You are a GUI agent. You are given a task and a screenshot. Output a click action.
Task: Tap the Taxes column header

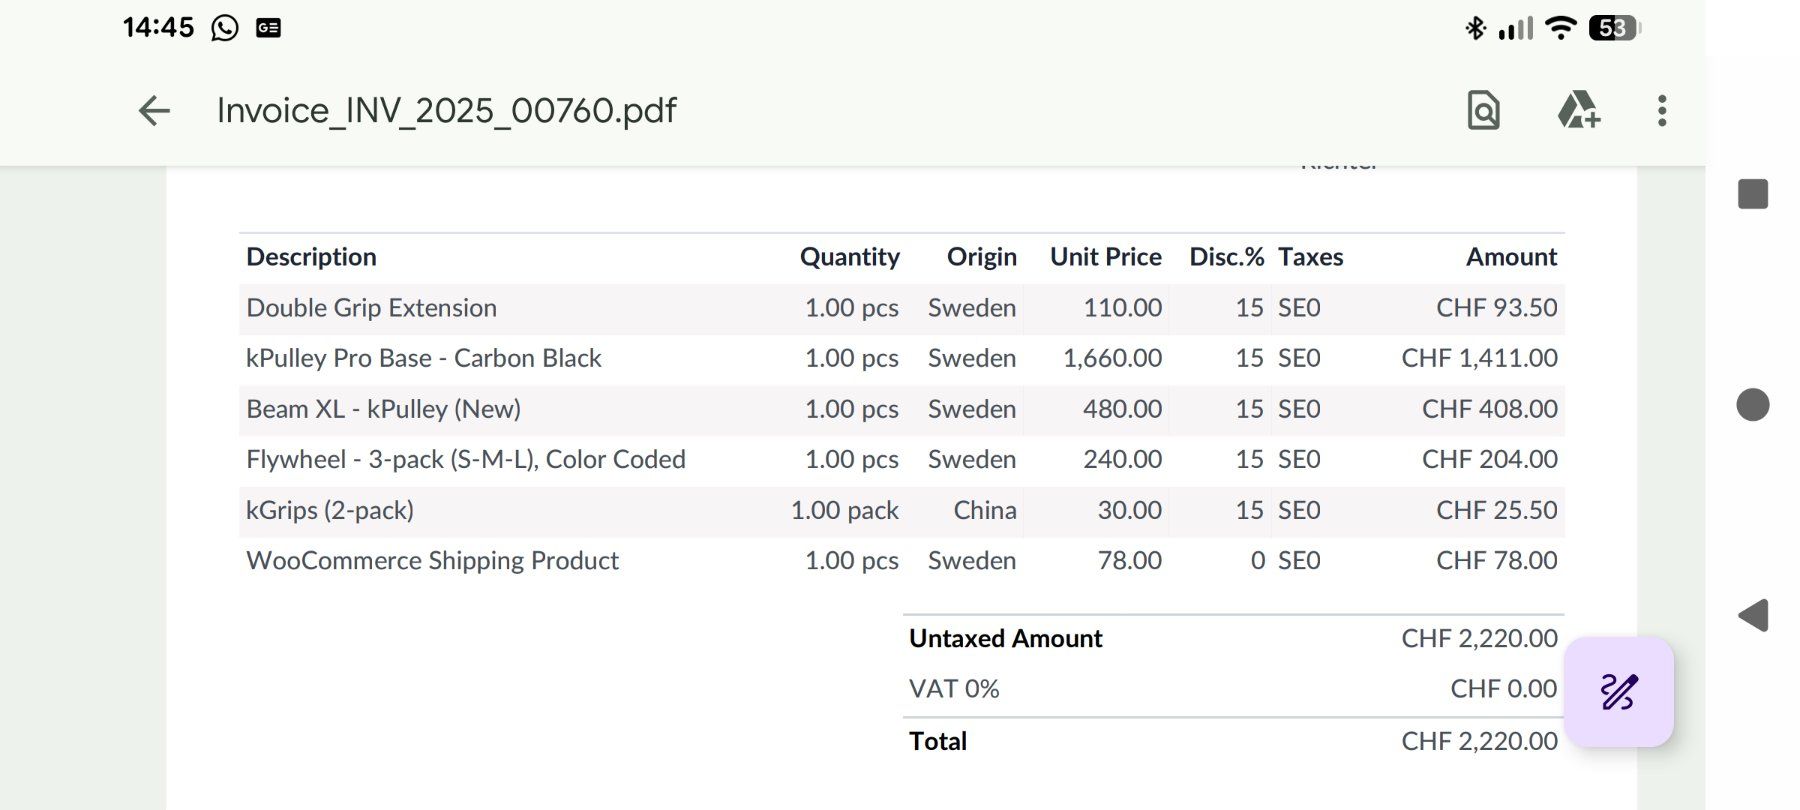[1311, 257]
